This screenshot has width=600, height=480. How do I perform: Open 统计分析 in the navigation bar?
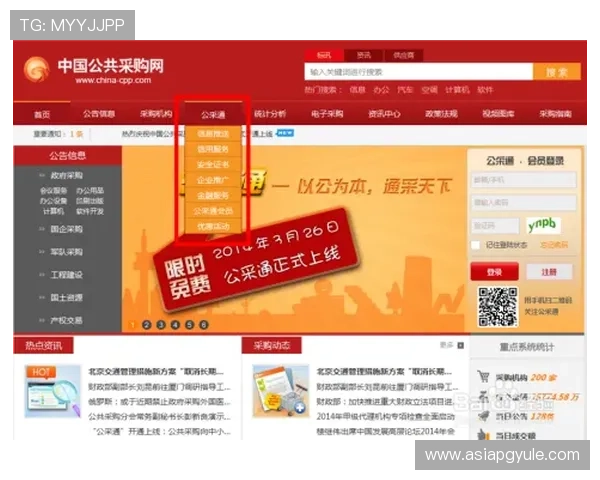(x=270, y=114)
